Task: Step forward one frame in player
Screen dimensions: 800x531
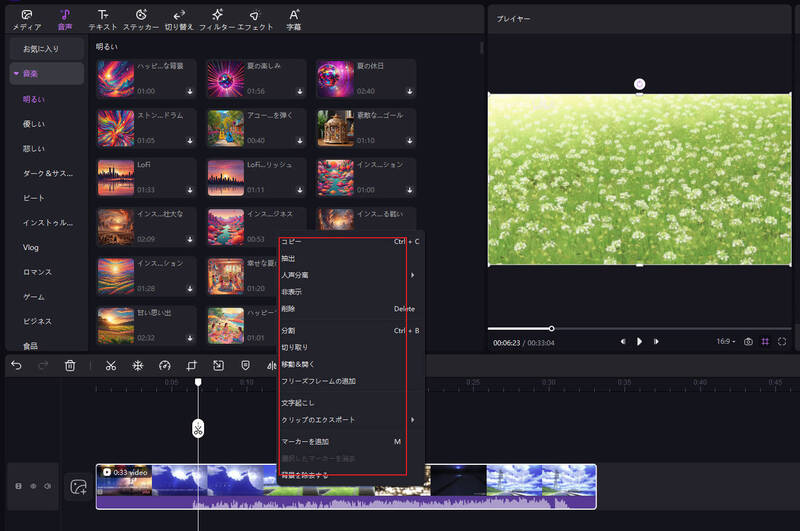Action: pyautogui.click(x=656, y=341)
